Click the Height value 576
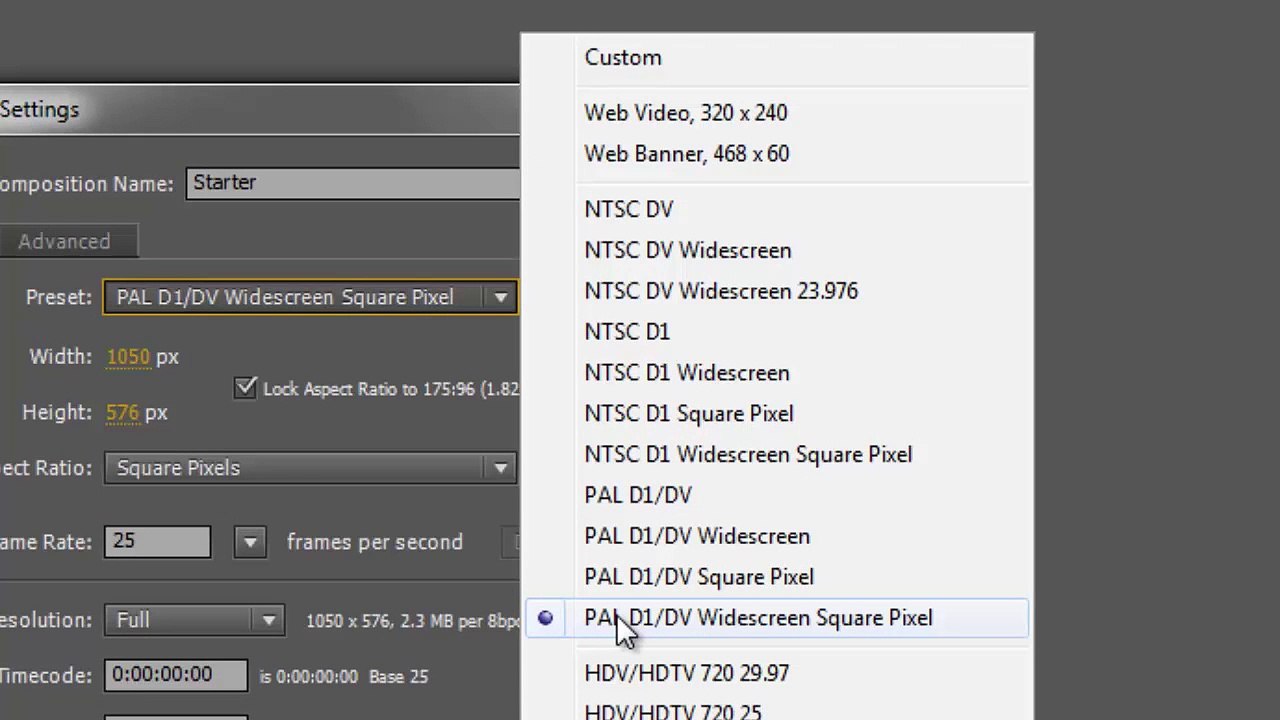Viewport: 1280px width, 720px height. tap(122, 413)
